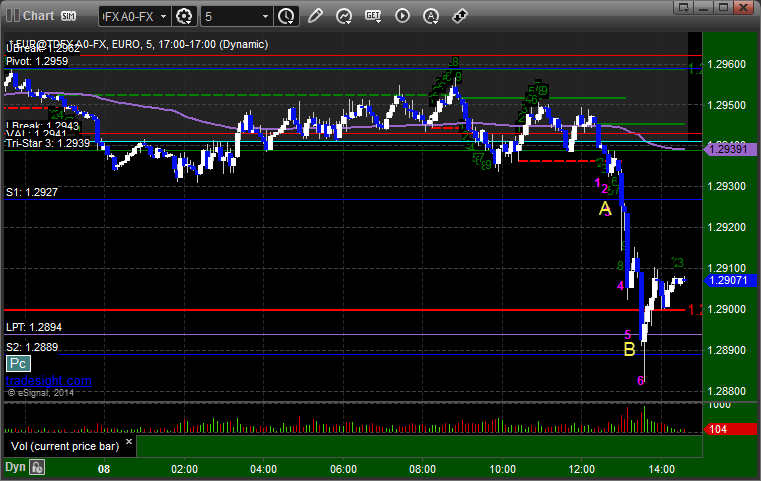761x481 pixels.
Task: Click the yellow B marker on chart
Action: click(x=629, y=349)
